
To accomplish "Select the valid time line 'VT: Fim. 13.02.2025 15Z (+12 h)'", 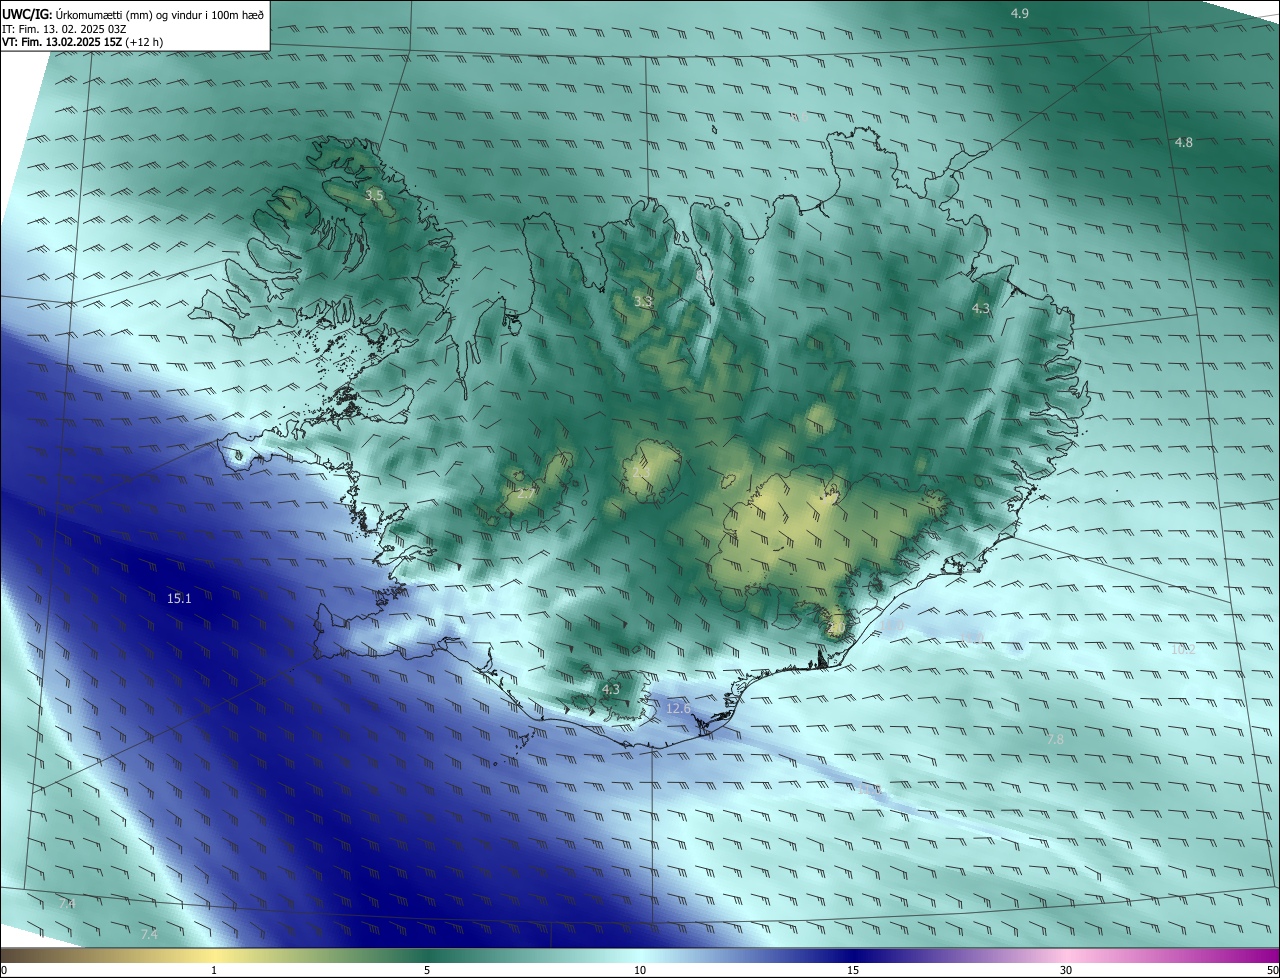I will [83, 43].
